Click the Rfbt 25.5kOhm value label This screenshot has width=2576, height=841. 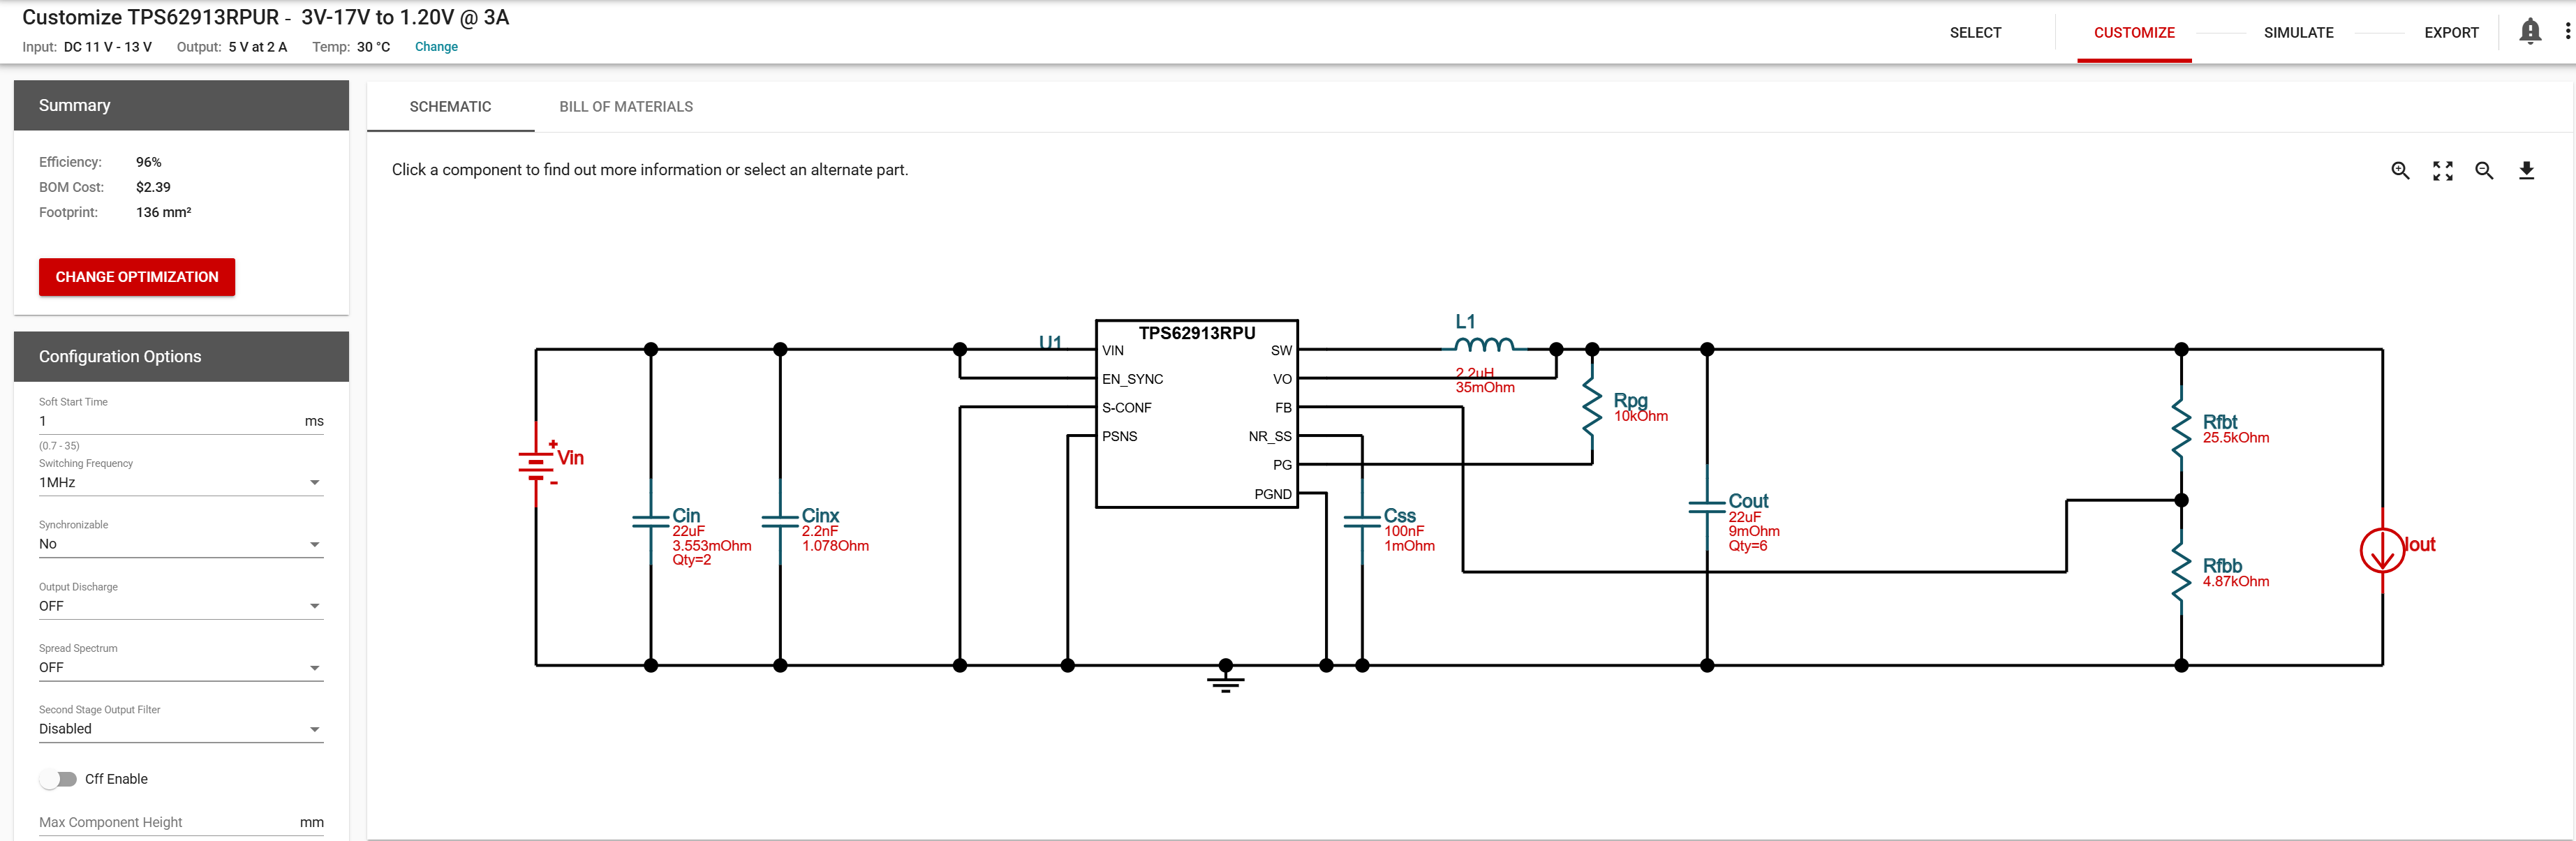pos(2236,438)
